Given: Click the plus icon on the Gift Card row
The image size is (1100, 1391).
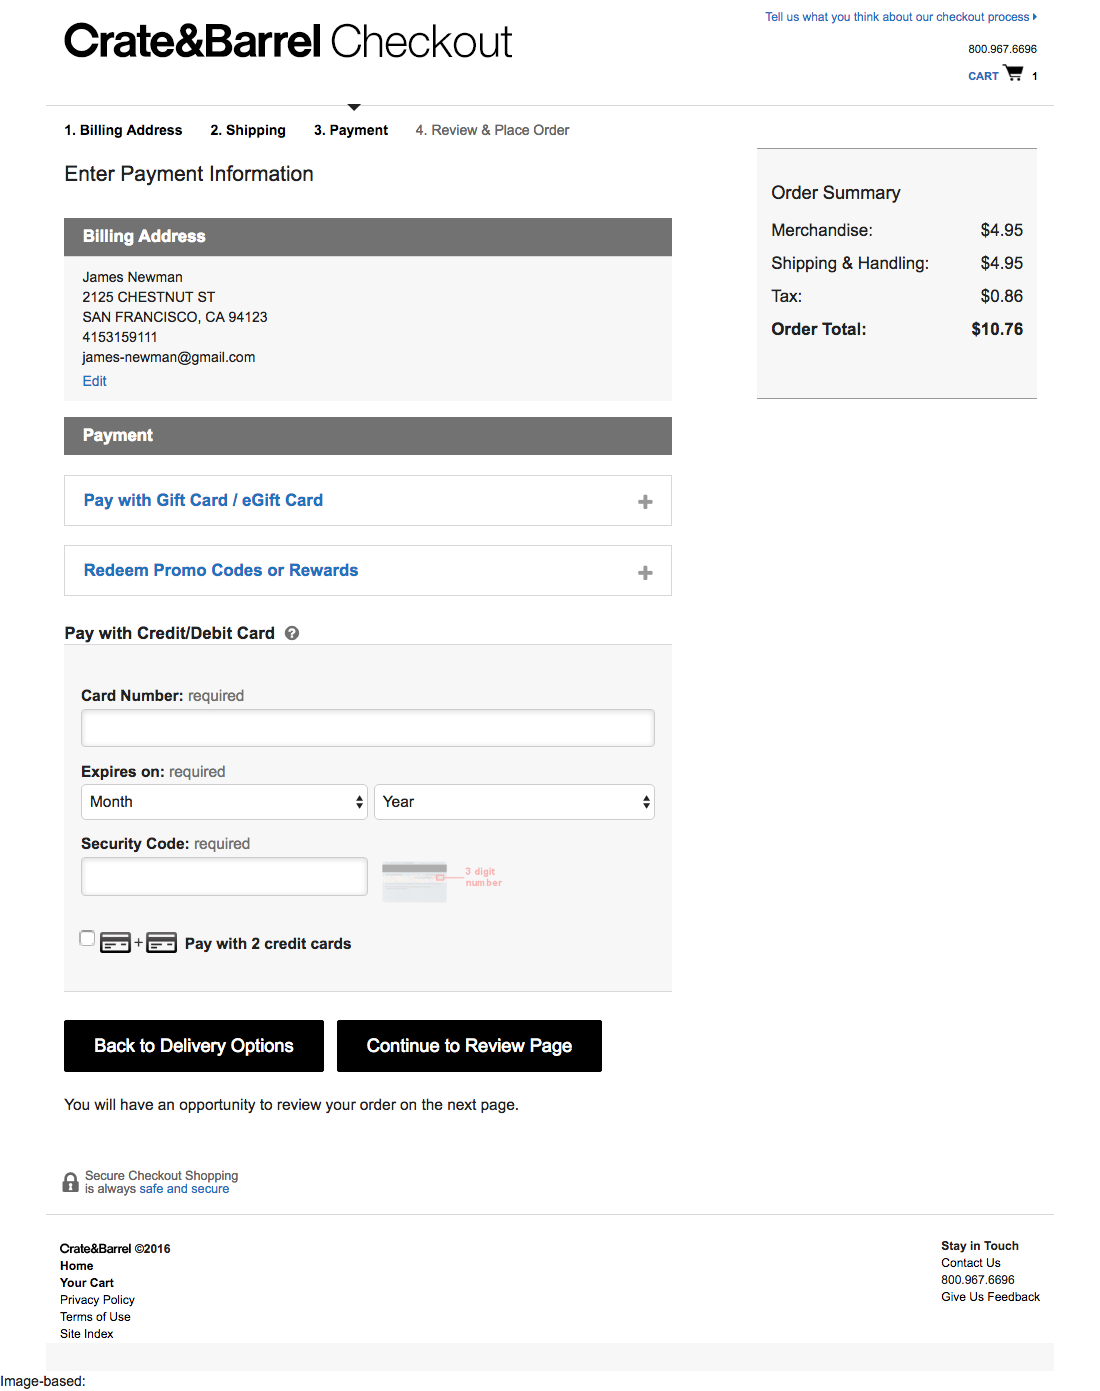Looking at the screenshot, I should point(645,500).
